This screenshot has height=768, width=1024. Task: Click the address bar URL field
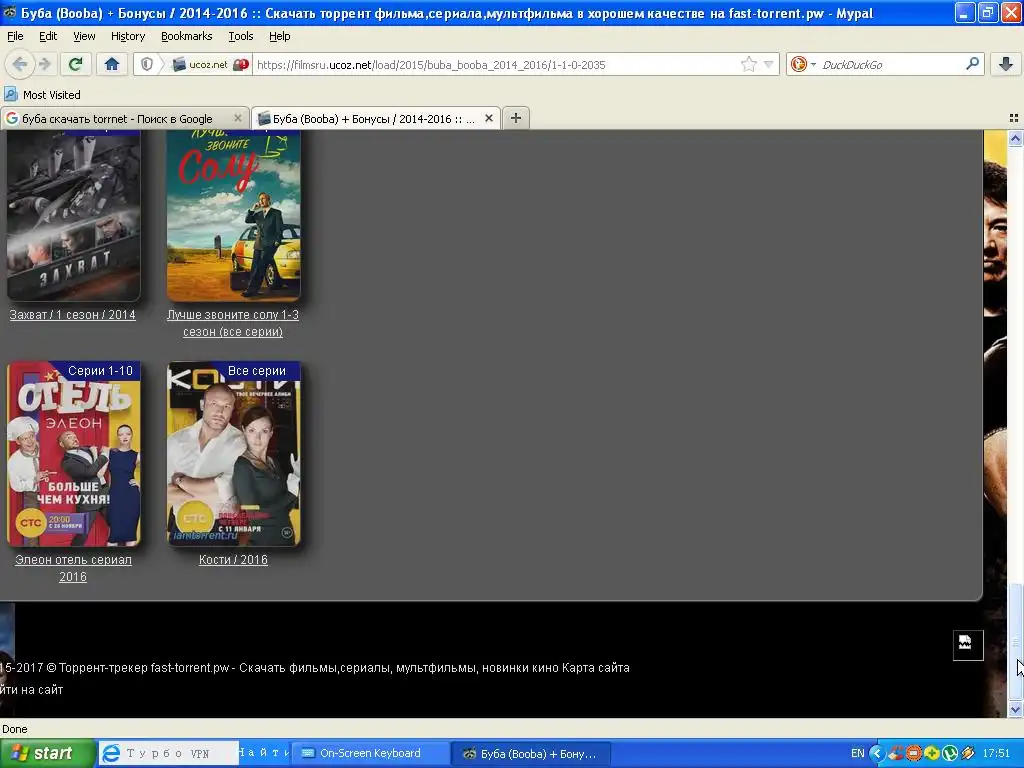(x=496, y=64)
